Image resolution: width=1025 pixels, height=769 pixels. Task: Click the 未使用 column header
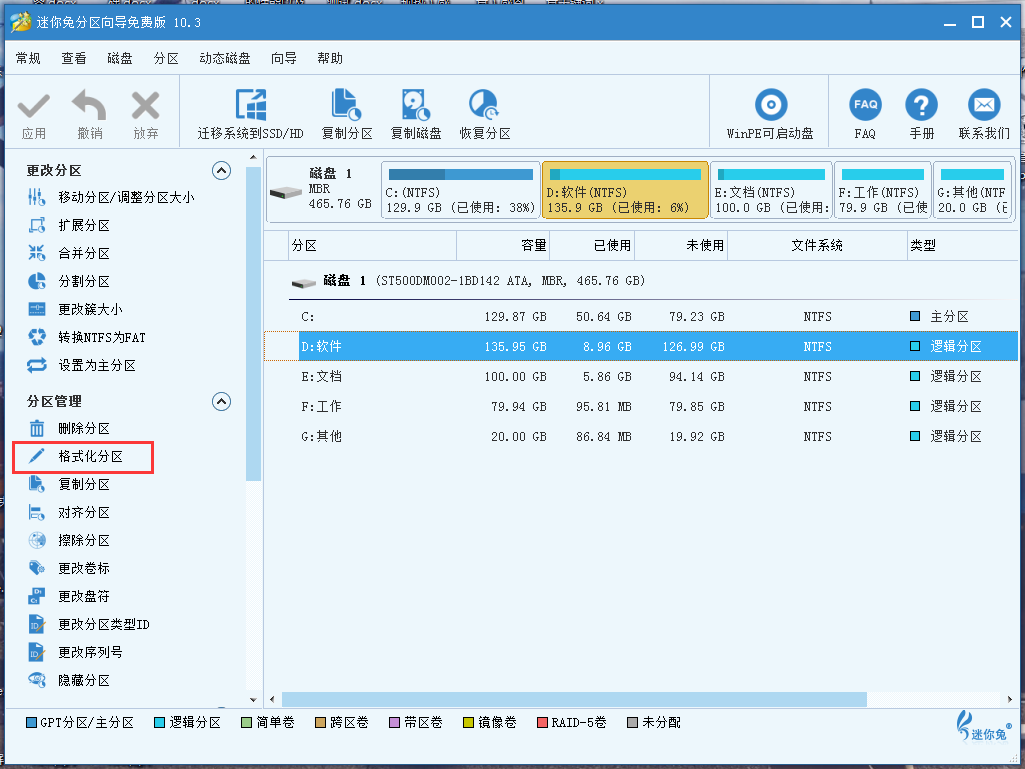click(681, 245)
